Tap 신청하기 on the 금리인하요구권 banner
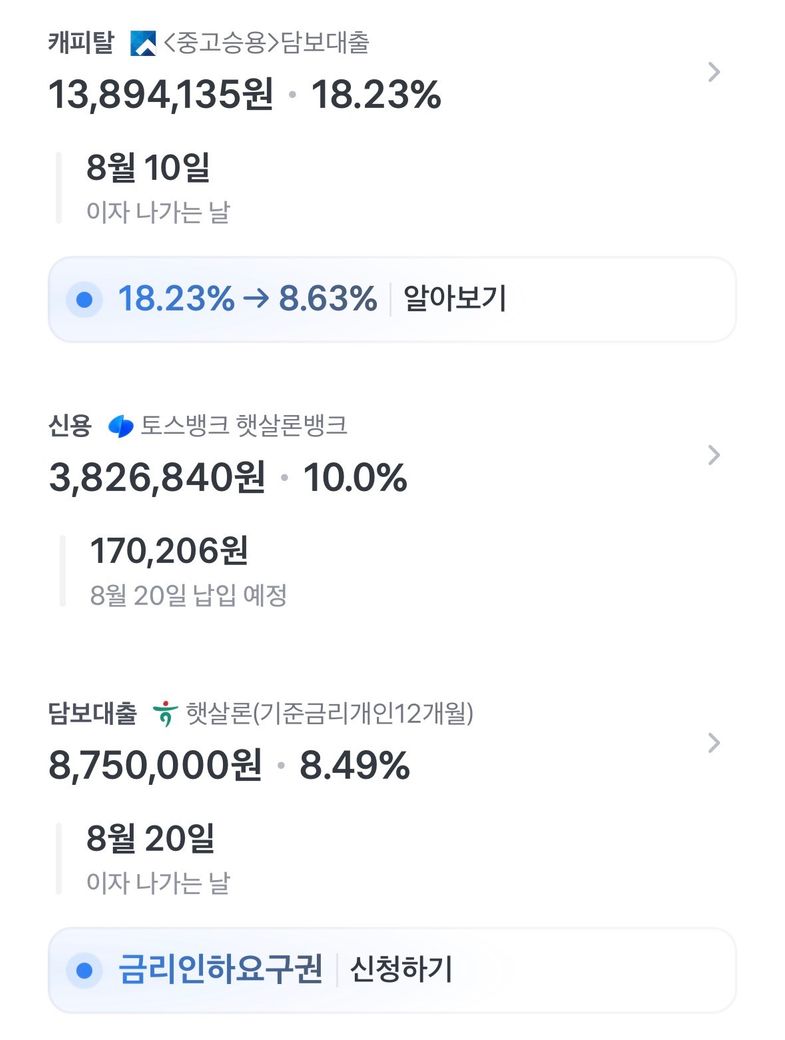The height and width of the screenshot is (1040, 785). pyautogui.click(x=401, y=970)
